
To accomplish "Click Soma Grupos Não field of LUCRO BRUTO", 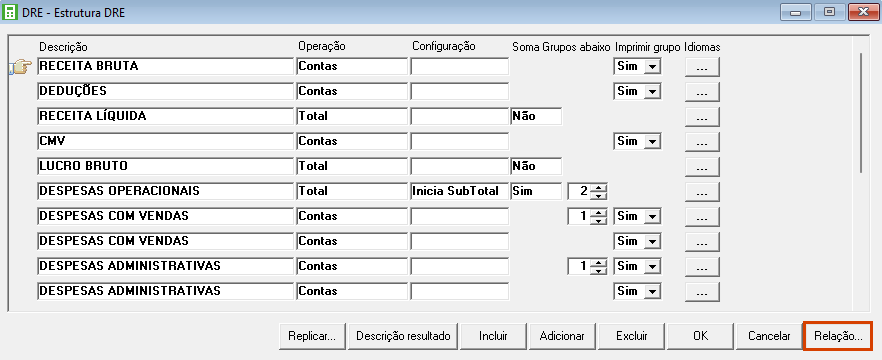I will click(x=536, y=166).
